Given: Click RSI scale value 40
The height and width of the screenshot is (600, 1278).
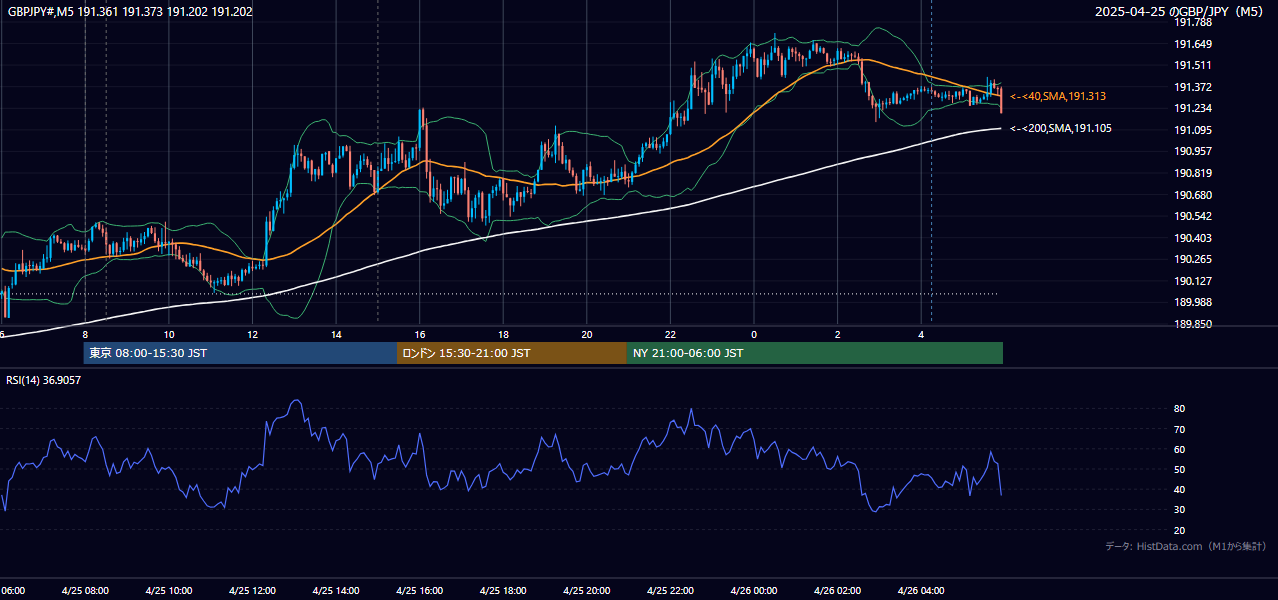Looking at the screenshot, I should pos(1180,489).
